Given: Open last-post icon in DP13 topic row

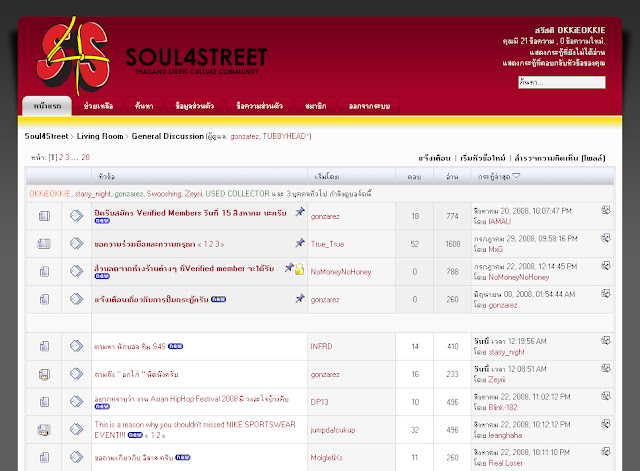Looking at the screenshot, I should pyautogui.click(x=606, y=396).
